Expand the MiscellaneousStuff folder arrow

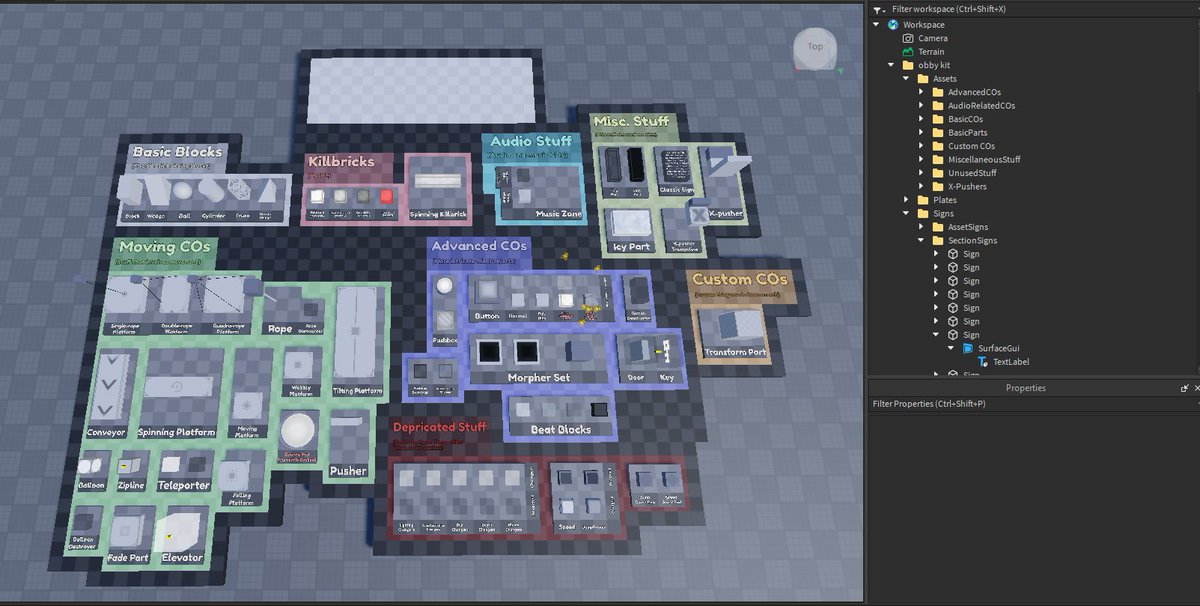(921, 159)
